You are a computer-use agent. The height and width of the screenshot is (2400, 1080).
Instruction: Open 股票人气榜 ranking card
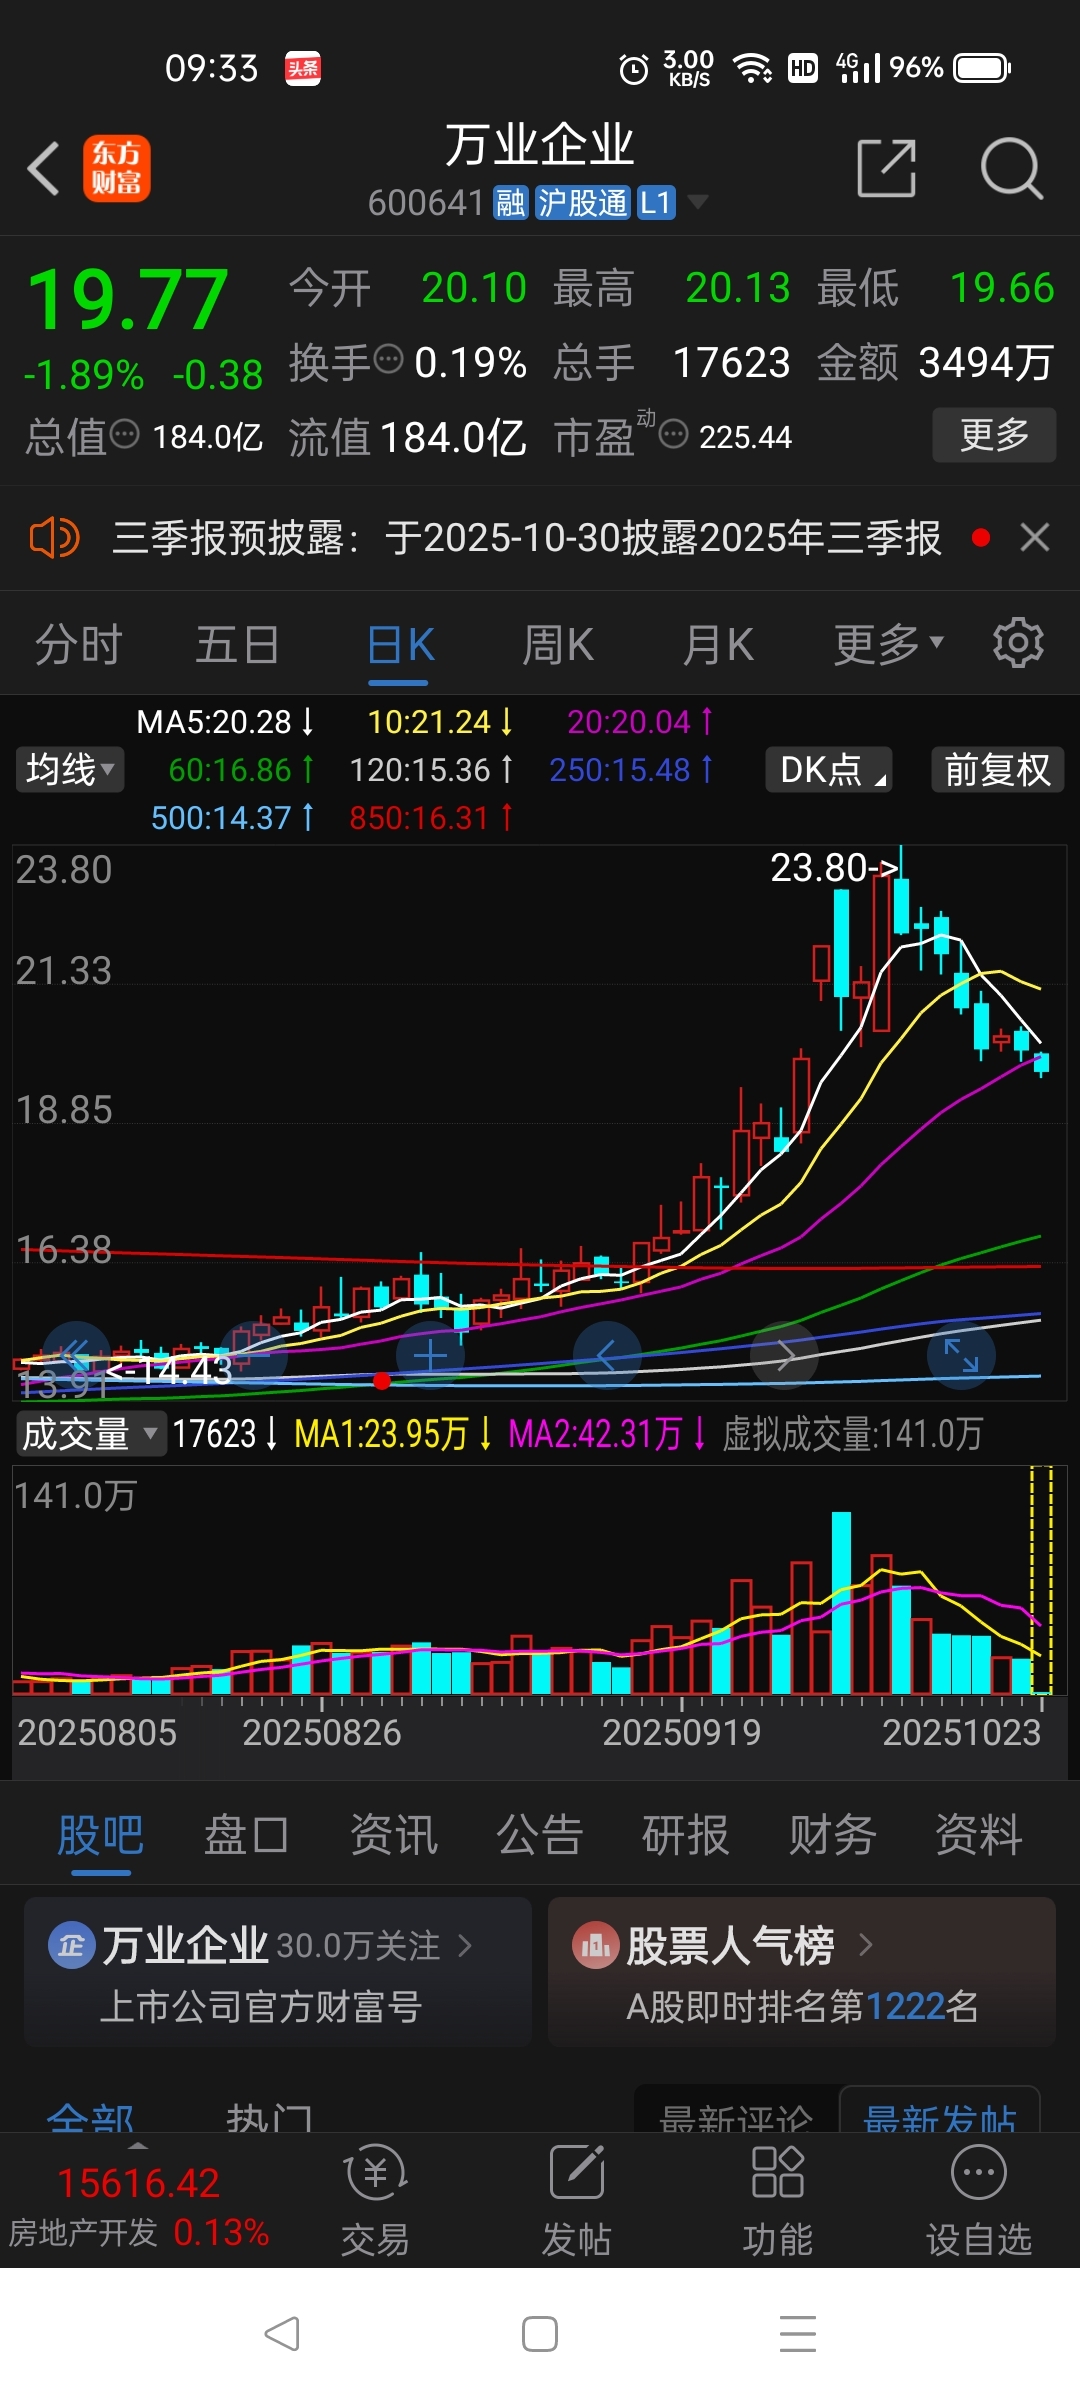point(802,1971)
